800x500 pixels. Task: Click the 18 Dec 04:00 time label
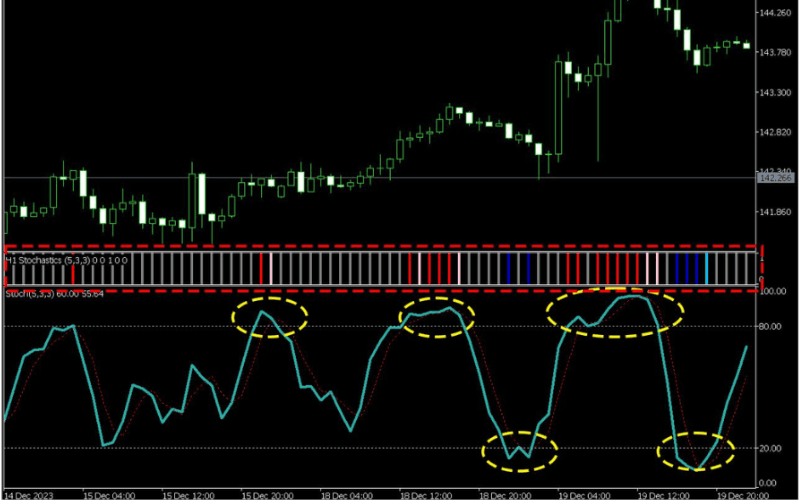pos(346,495)
